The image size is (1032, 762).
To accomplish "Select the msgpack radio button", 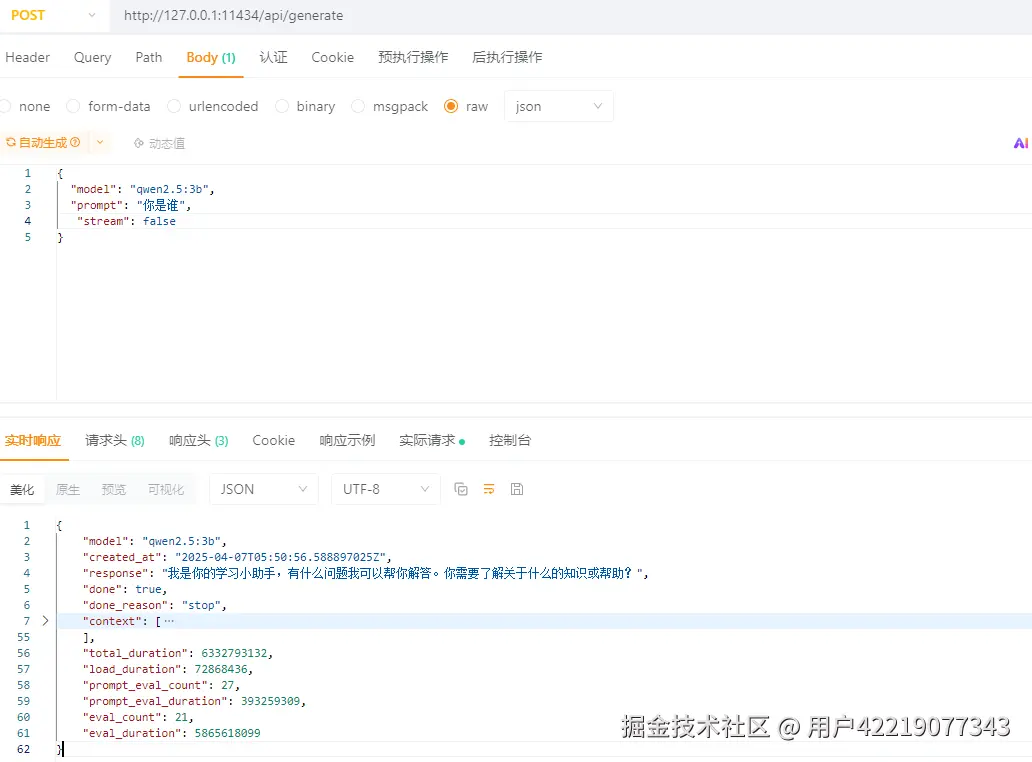I will (x=358, y=106).
